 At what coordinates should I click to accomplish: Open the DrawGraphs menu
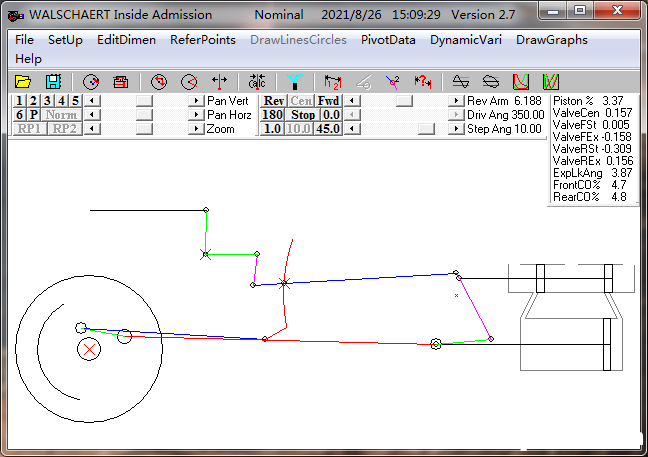tap(551, 40)
